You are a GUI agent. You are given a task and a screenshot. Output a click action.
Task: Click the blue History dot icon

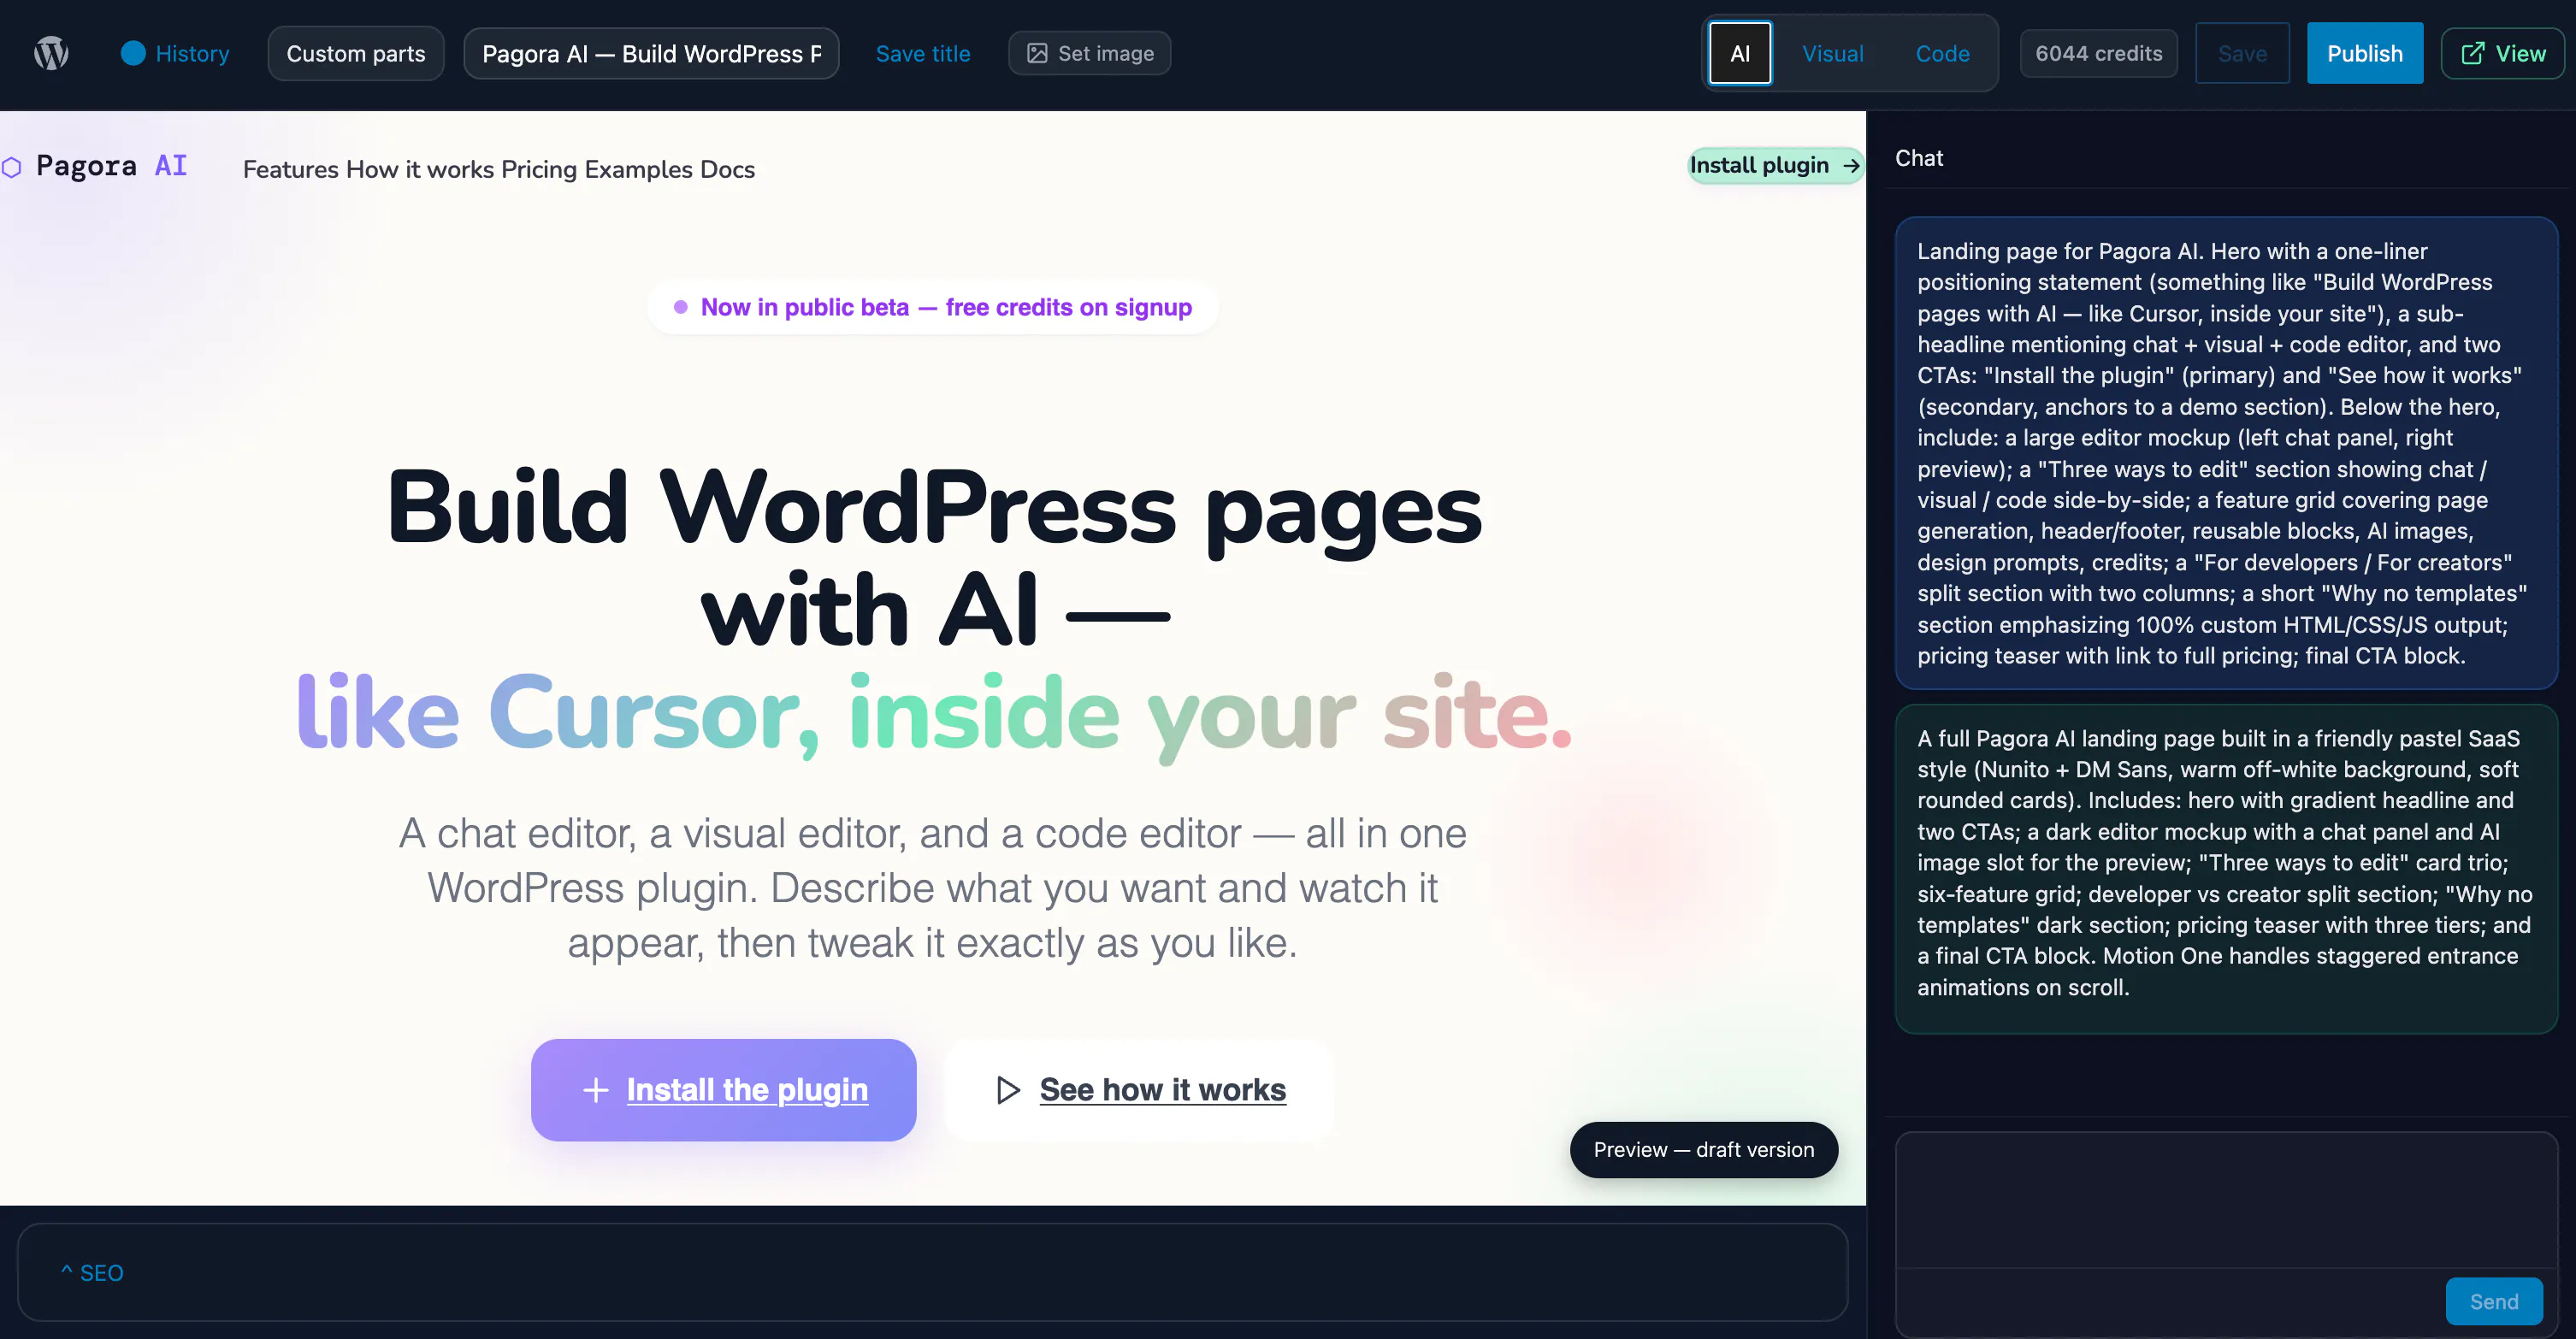[133, 53]
